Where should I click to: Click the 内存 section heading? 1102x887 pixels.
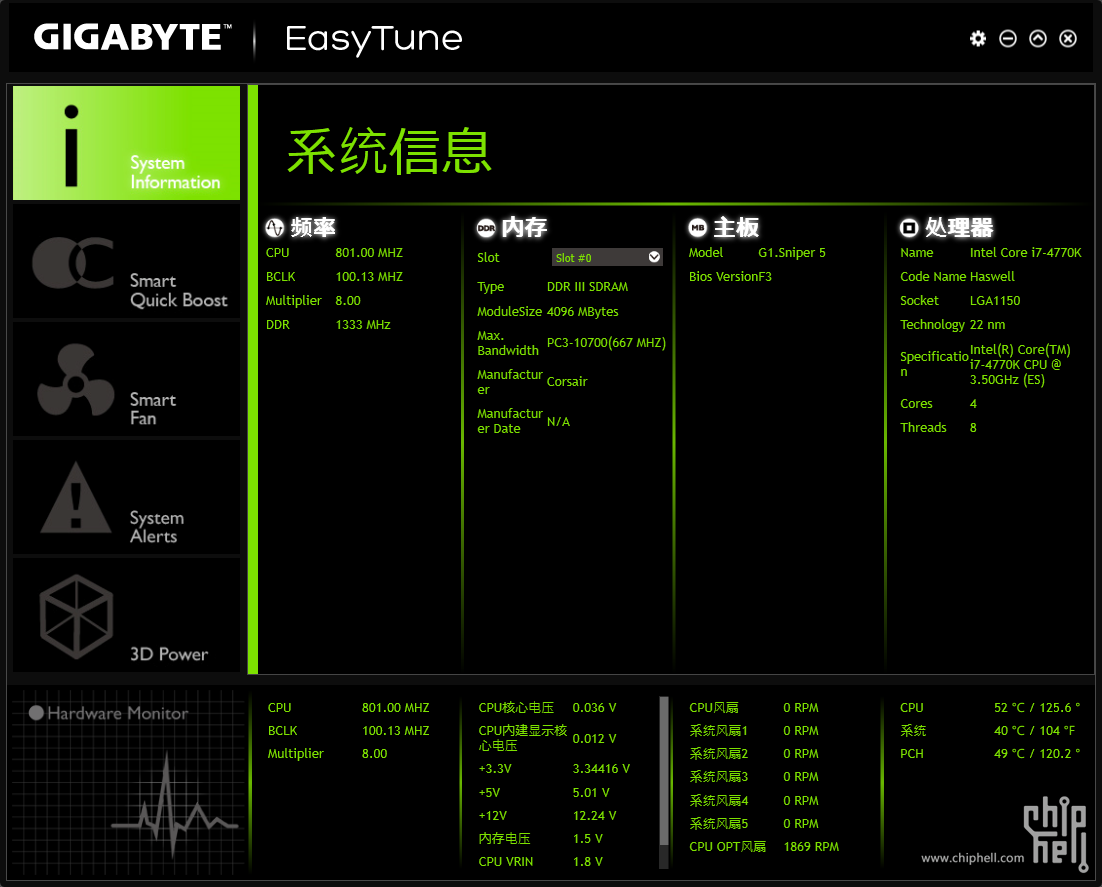click(x=524, y=228)
